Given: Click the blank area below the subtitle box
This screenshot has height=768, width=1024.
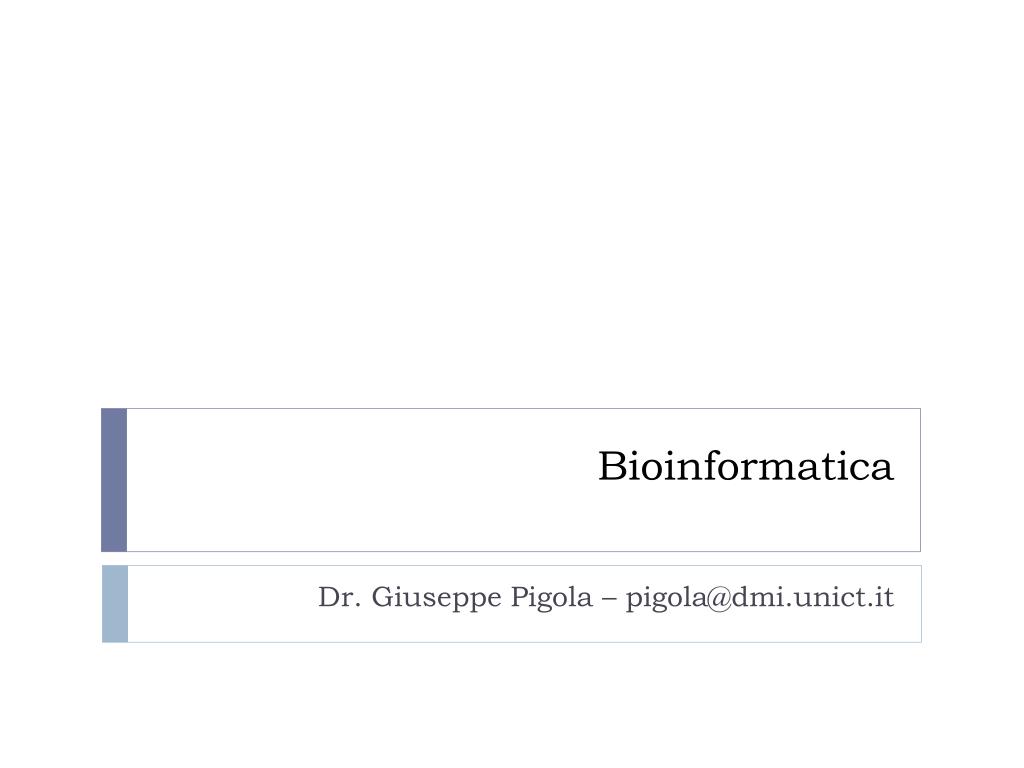Looking at the screenshot, I should (512, 705).
